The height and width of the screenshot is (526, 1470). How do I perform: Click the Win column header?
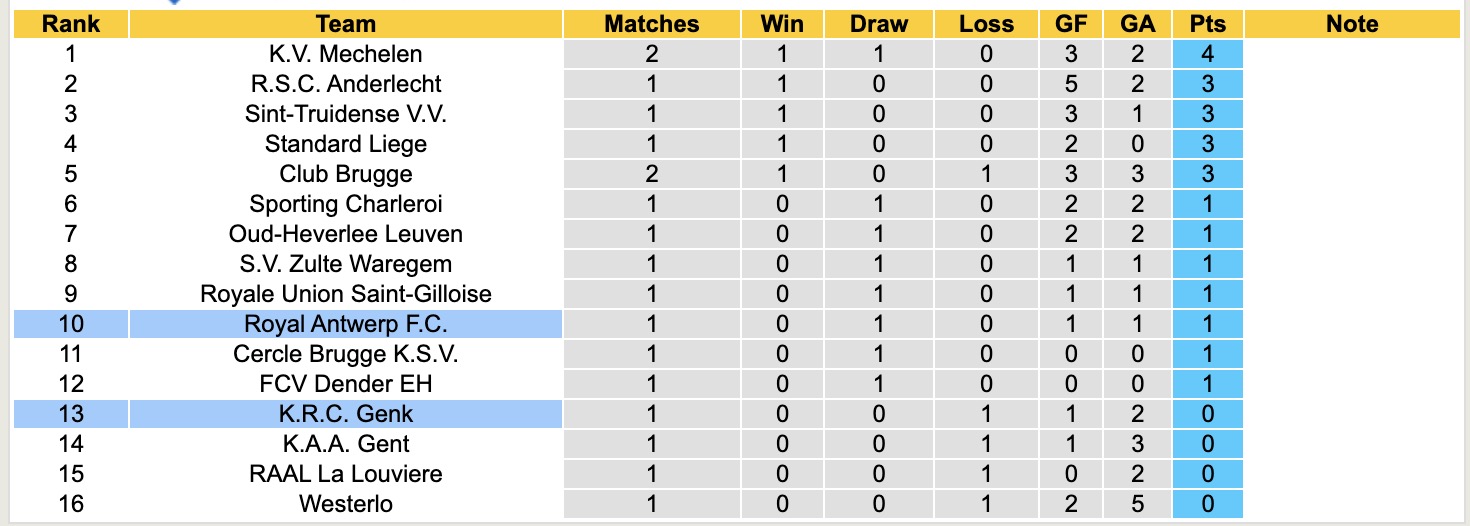pyautogui.click(x=782, y=24)
